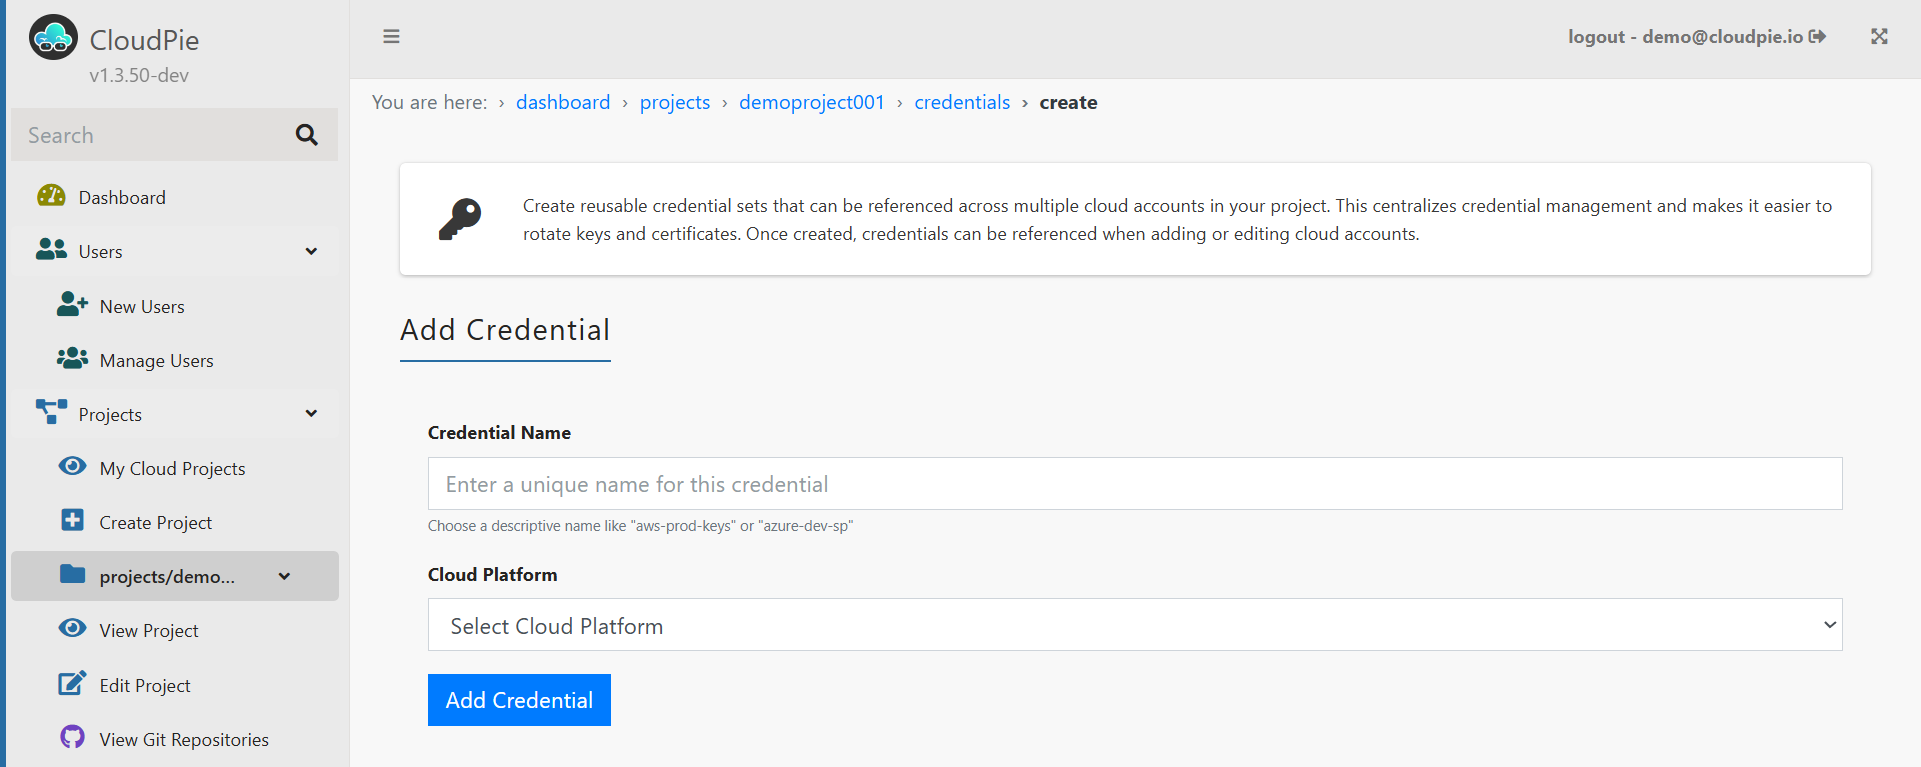Click the New Users add-person icon
Viewport: 1921px width, 767px height.
[72, 304]
